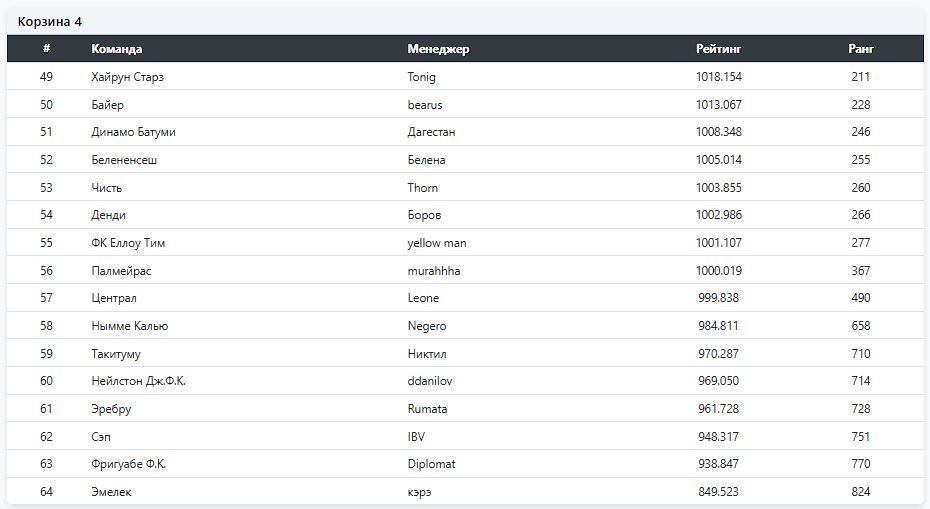Screen dimensions: 930x509
Task: Select team Эмелек row
Action: 465,492
